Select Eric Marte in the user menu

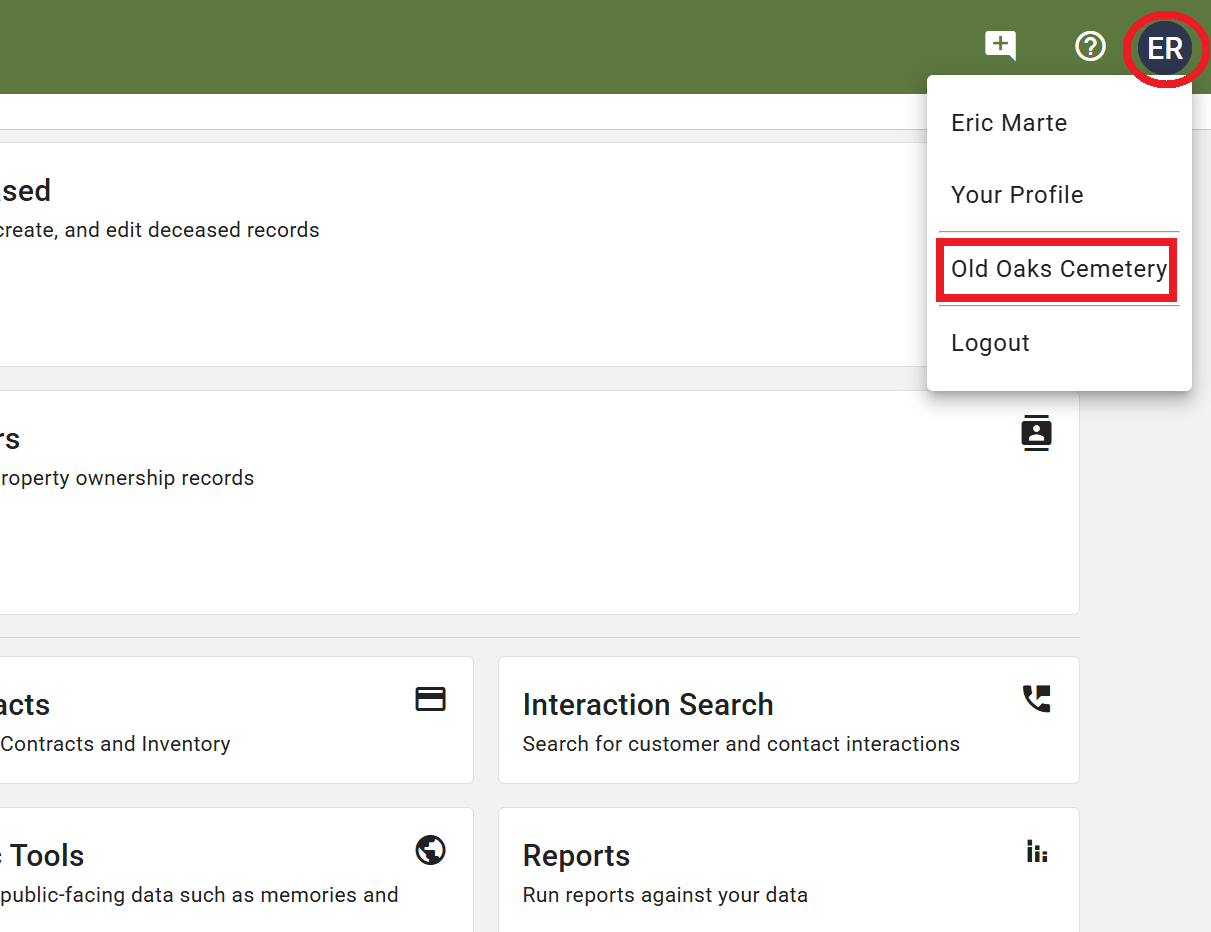(1009, 123)
